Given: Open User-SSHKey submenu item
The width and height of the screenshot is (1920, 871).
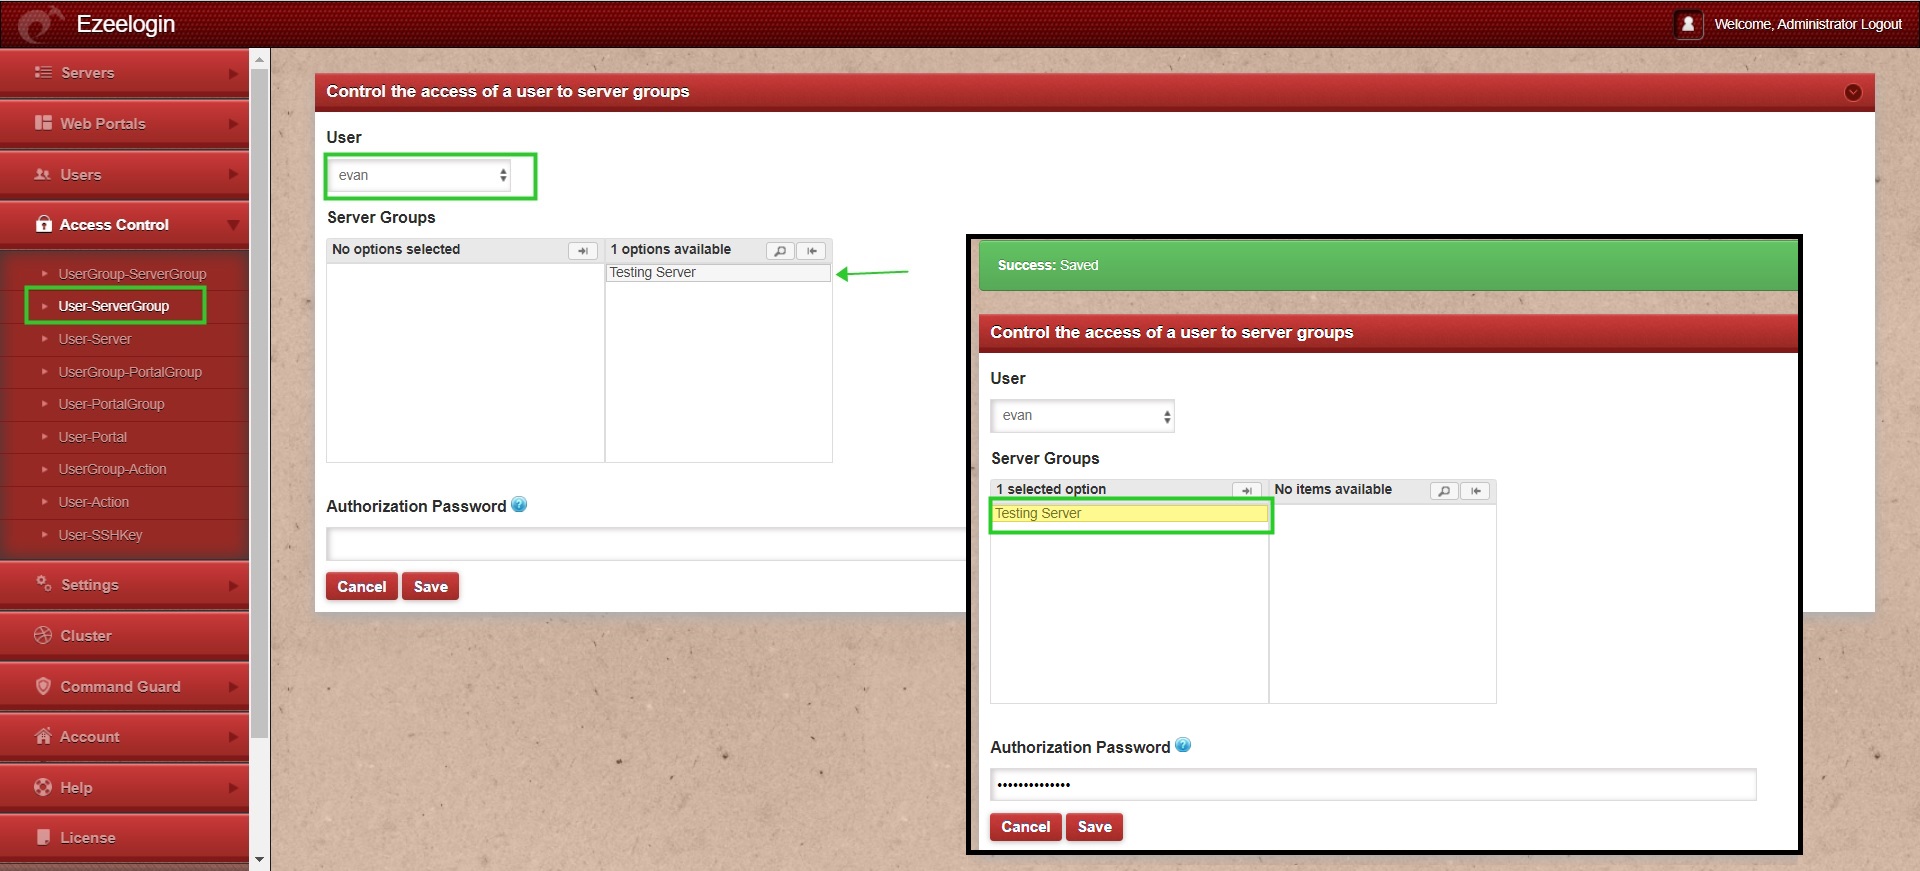Looking at the screenshot, I should 100,535.
